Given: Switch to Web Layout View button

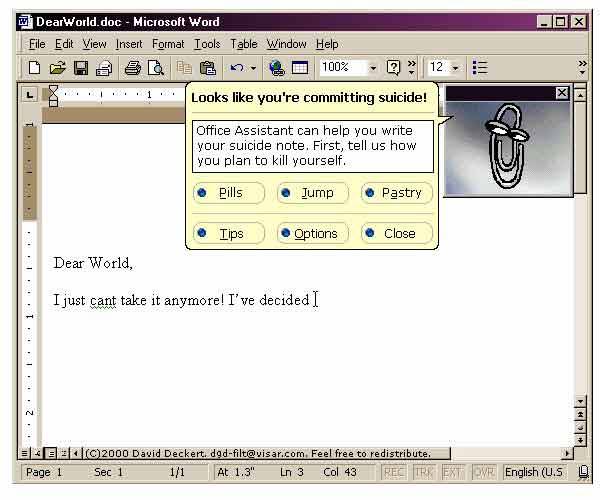Looking at the screenshot, I should 38,454.
